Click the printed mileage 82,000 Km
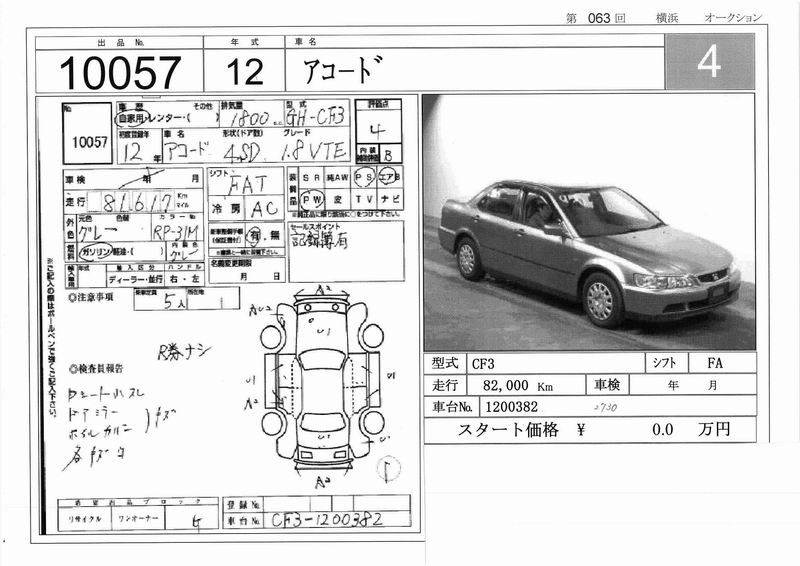This screenshot has height=566, width=800. (x=518, y=385)
